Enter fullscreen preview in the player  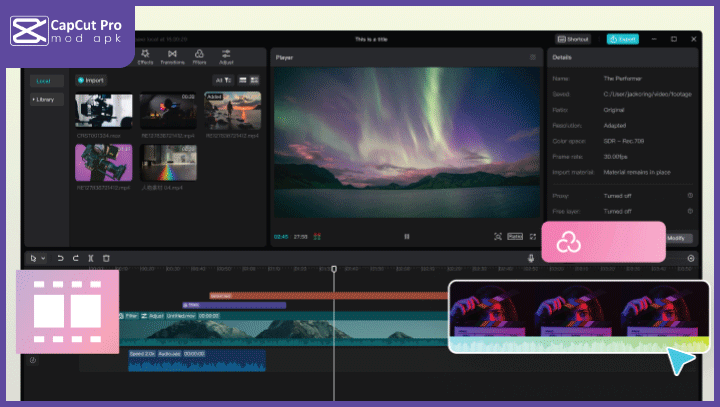[533, 236]
